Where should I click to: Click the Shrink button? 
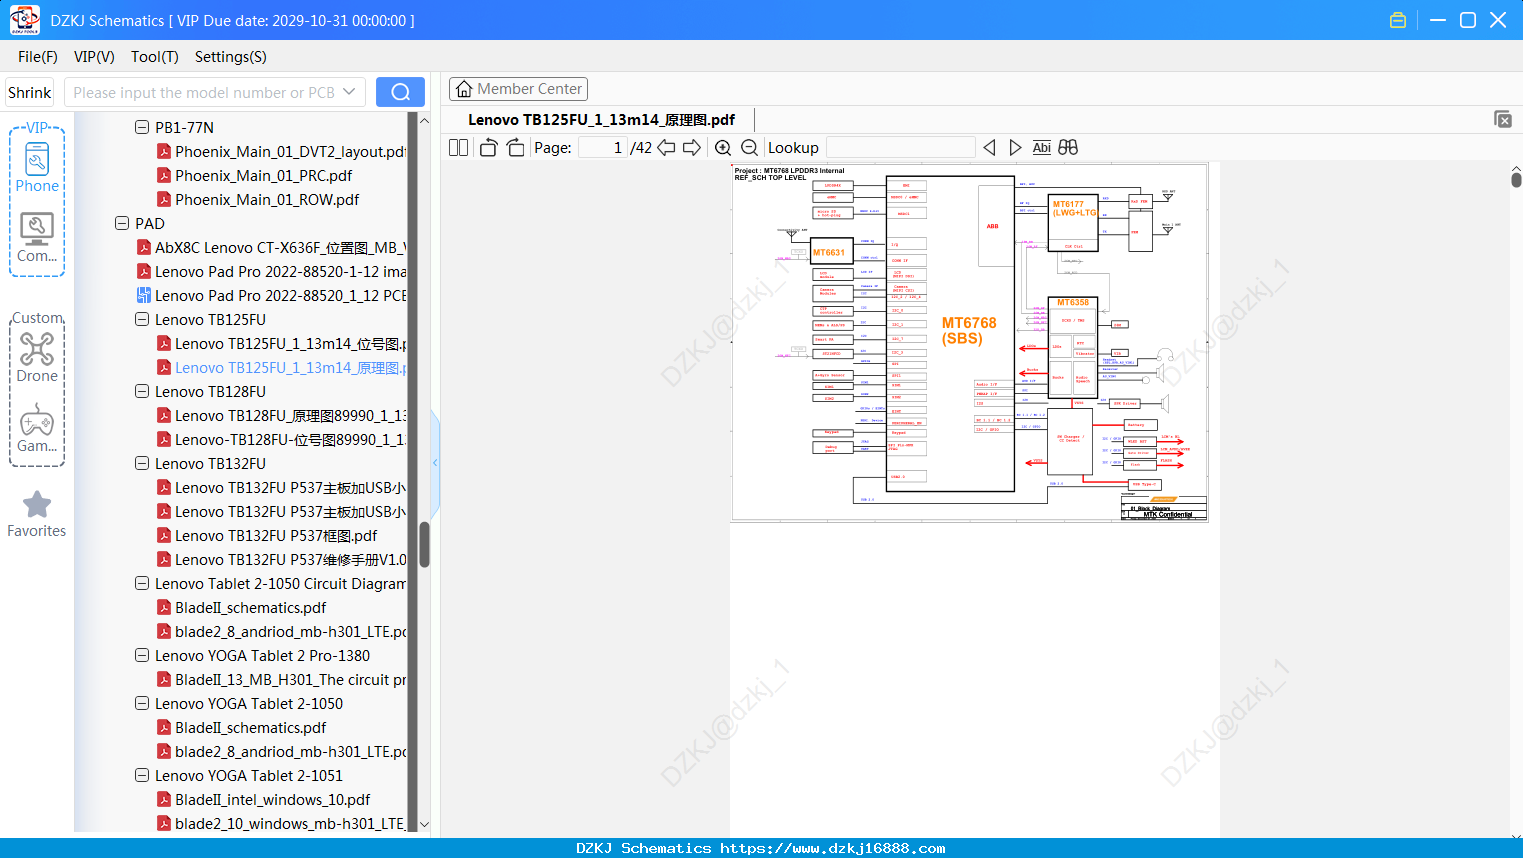point(30,92)
